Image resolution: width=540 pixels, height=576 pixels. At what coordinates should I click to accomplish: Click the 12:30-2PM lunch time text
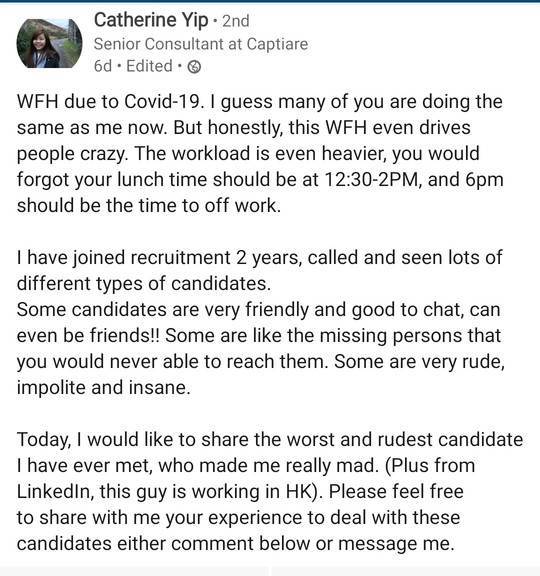pos(372,180)
